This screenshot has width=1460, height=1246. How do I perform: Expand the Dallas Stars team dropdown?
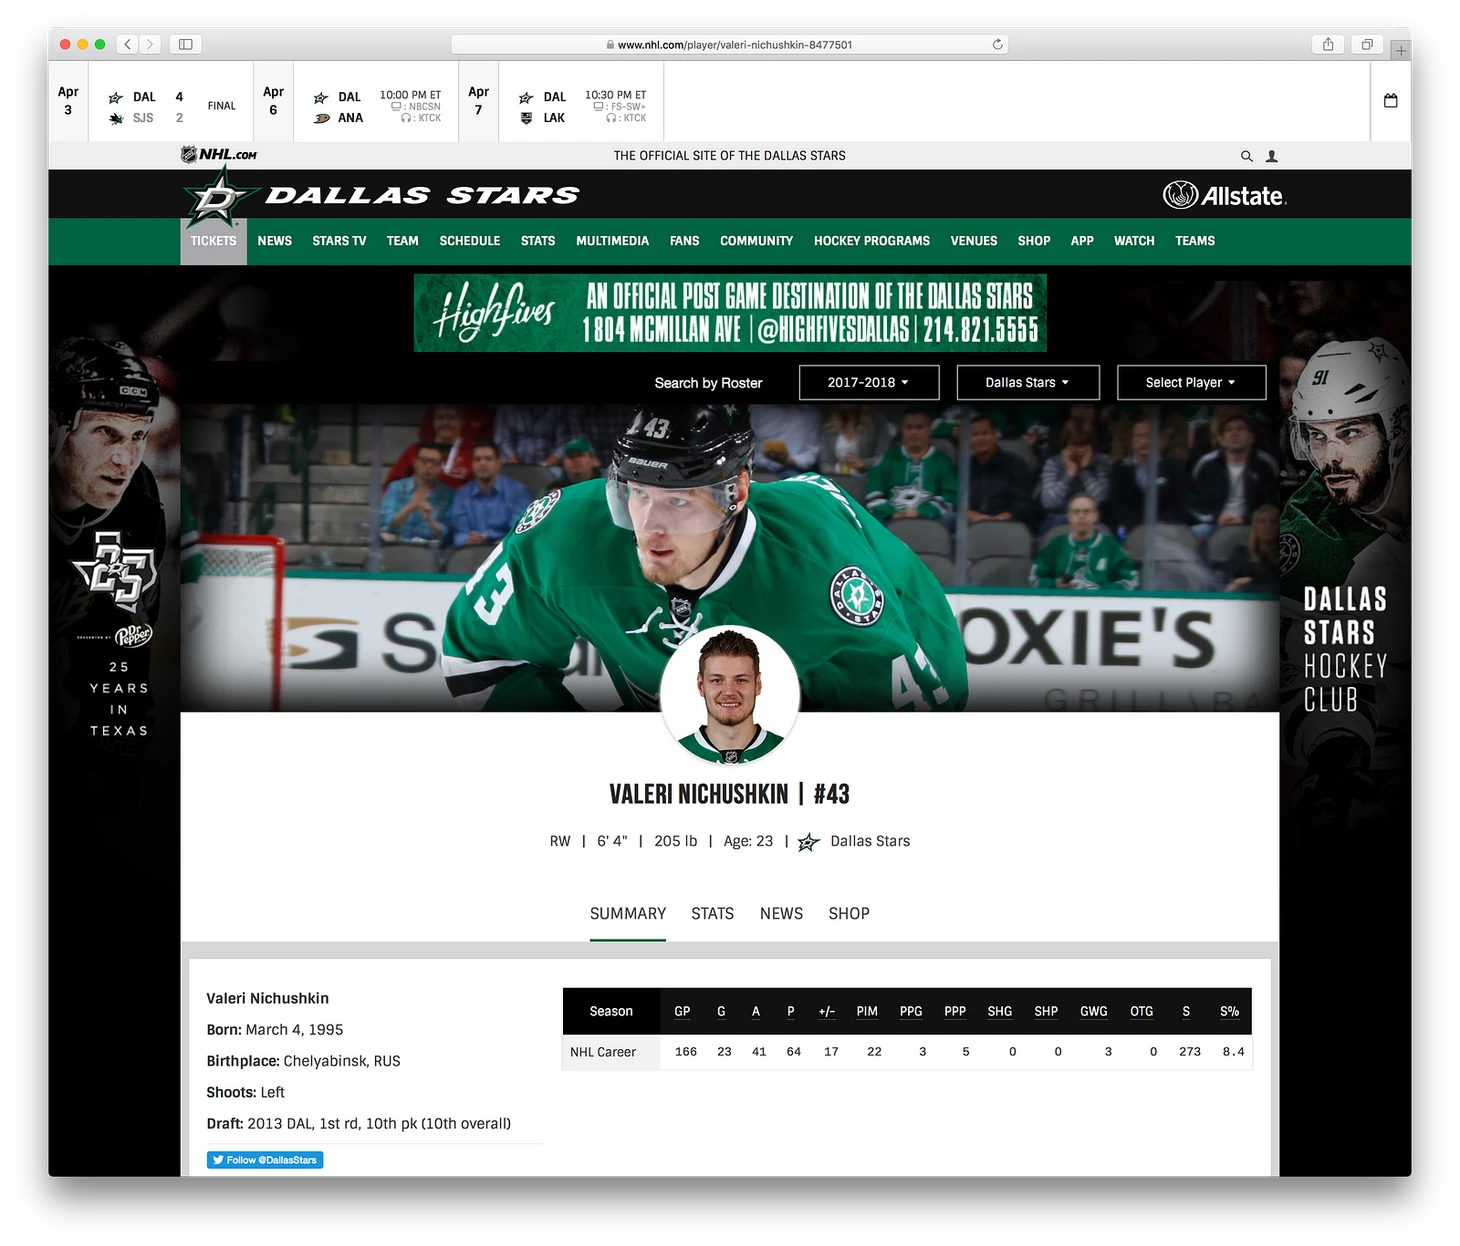[1027, 382]
